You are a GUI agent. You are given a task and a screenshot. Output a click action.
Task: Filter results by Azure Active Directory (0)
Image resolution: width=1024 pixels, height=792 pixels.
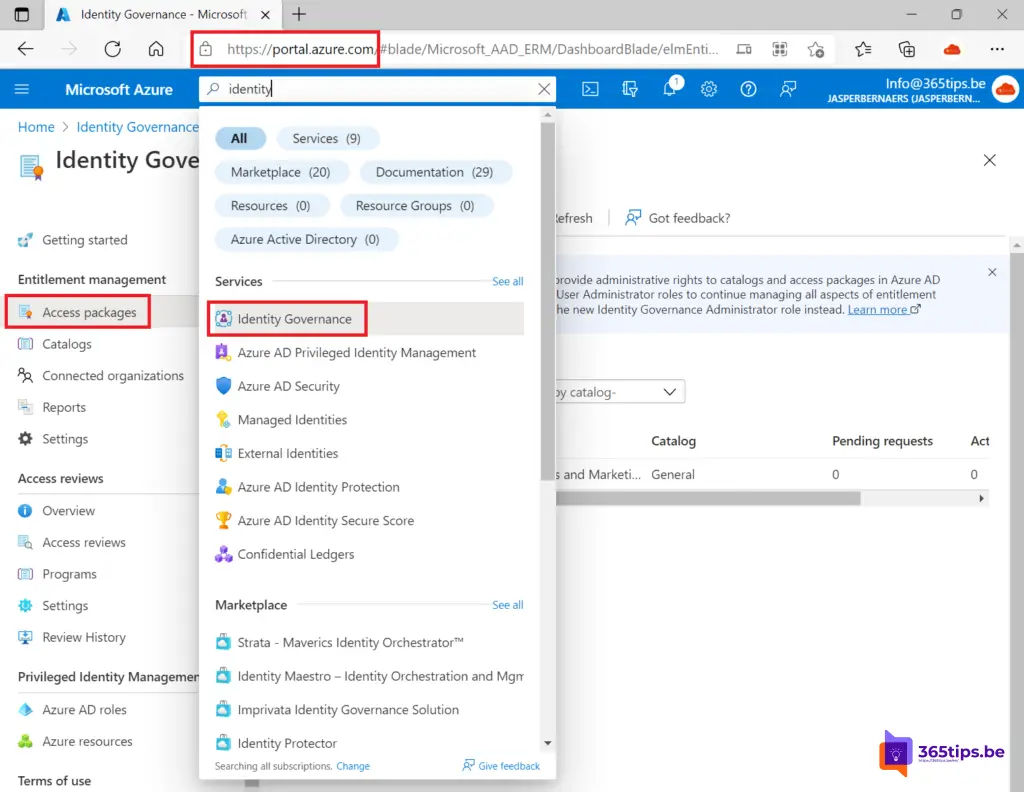coord(305,240)
